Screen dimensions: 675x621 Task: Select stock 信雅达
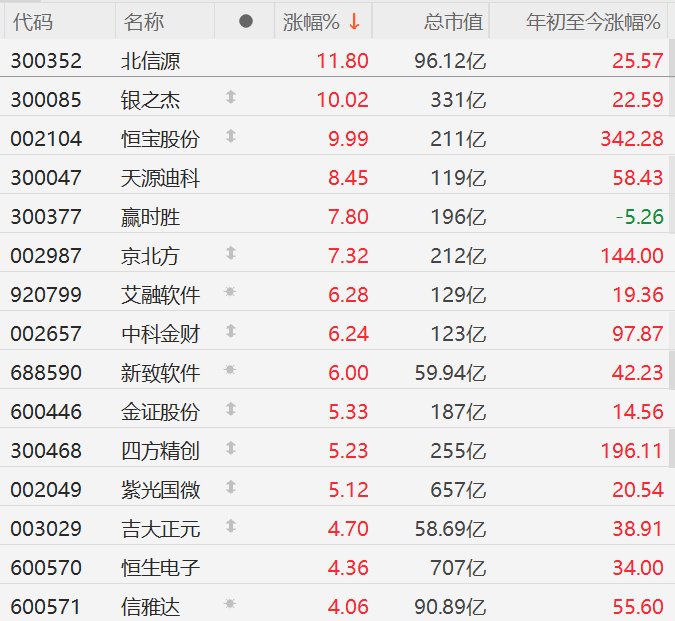coord(150,607)
